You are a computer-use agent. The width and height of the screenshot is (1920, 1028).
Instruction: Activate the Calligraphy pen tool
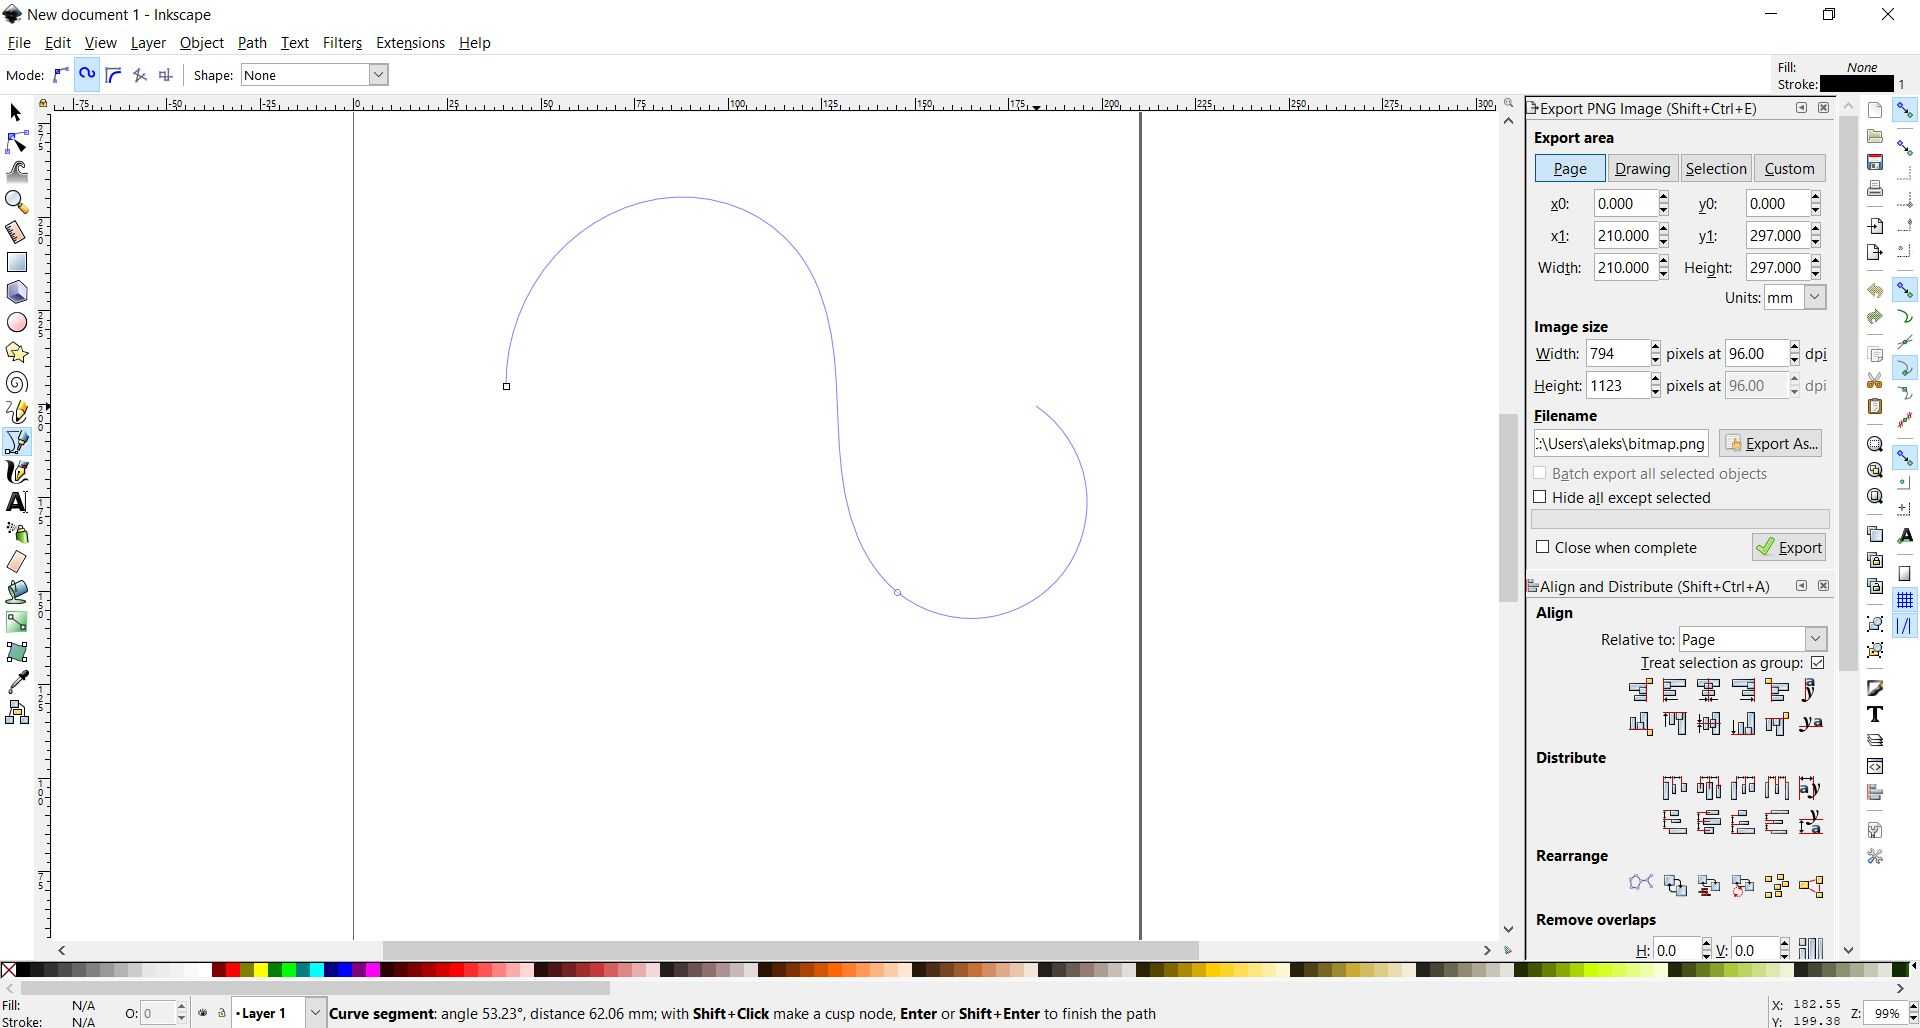[17, 472]
